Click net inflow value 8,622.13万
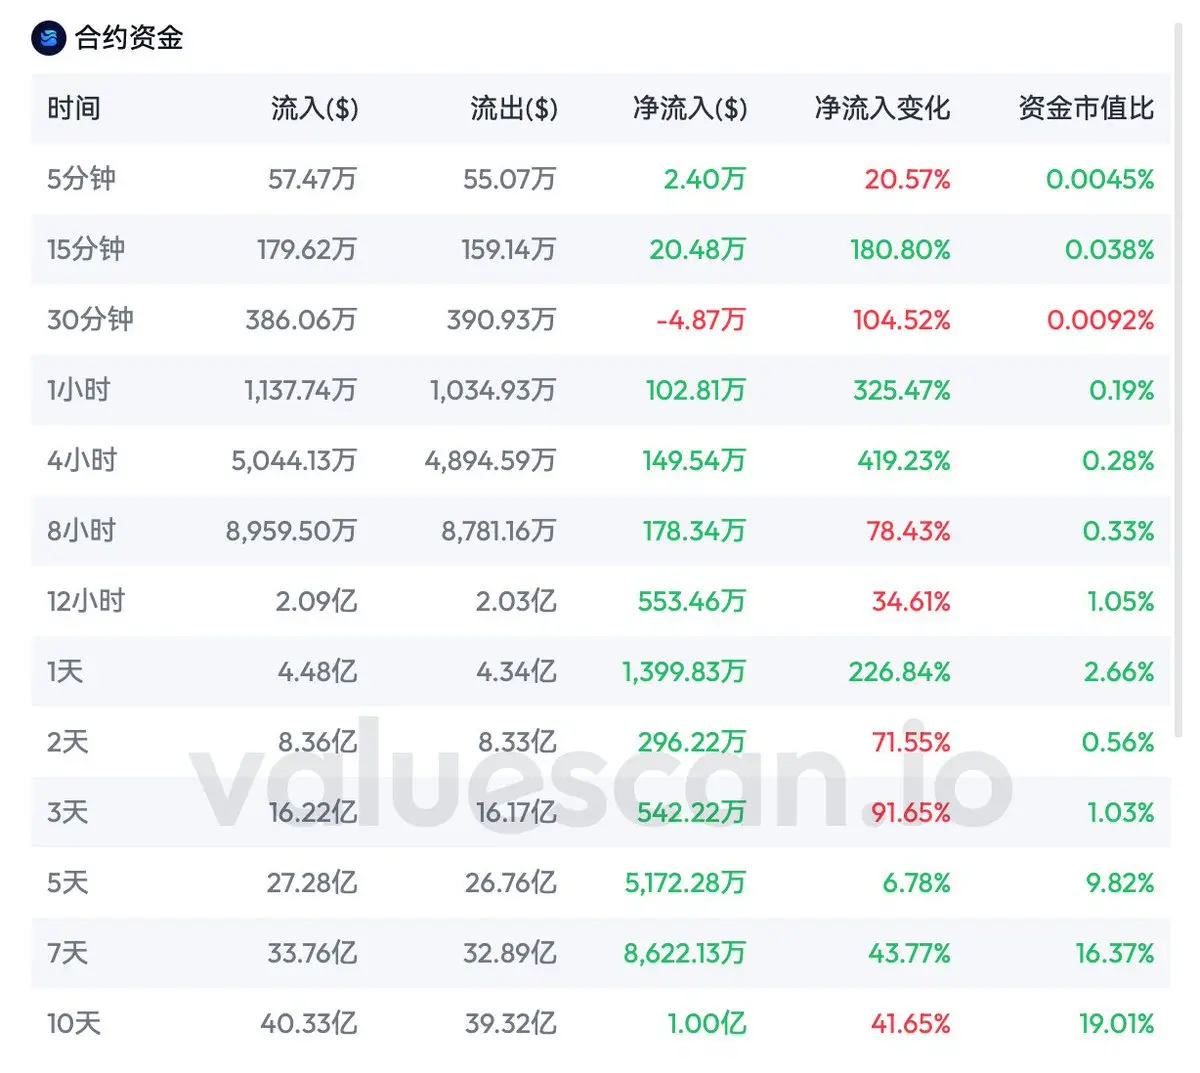 point(685,953)
